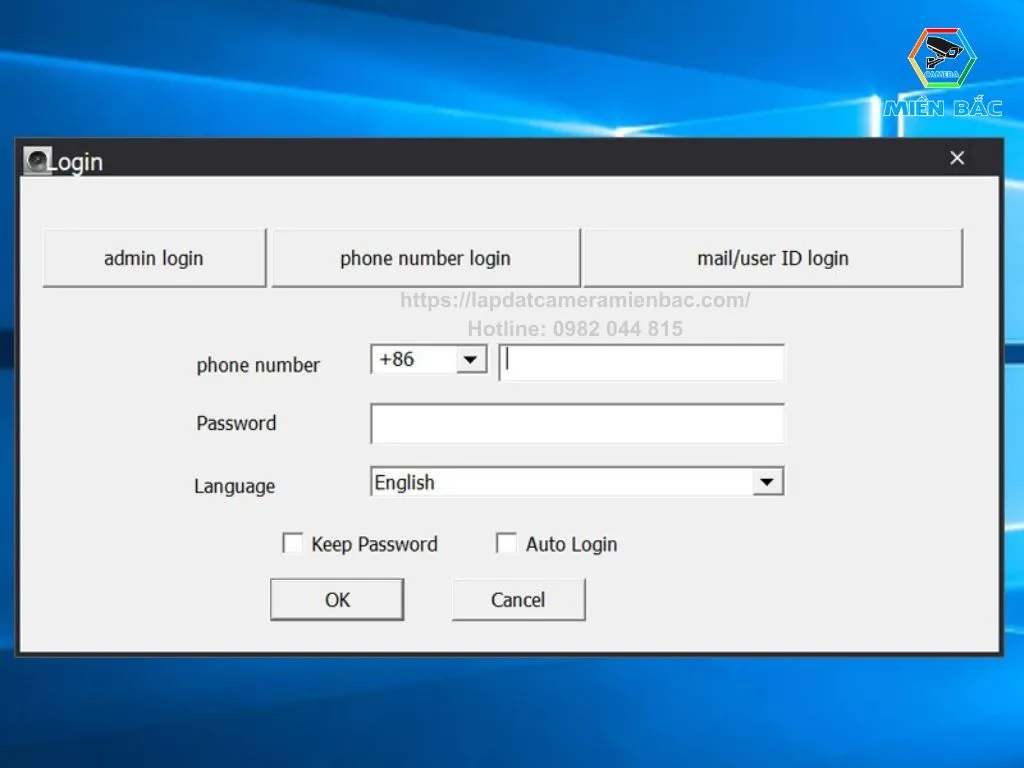Switch to the mail/user ID login tab
The height and width of the screenshot is (768, 1024).
click(x=772, y=257)
